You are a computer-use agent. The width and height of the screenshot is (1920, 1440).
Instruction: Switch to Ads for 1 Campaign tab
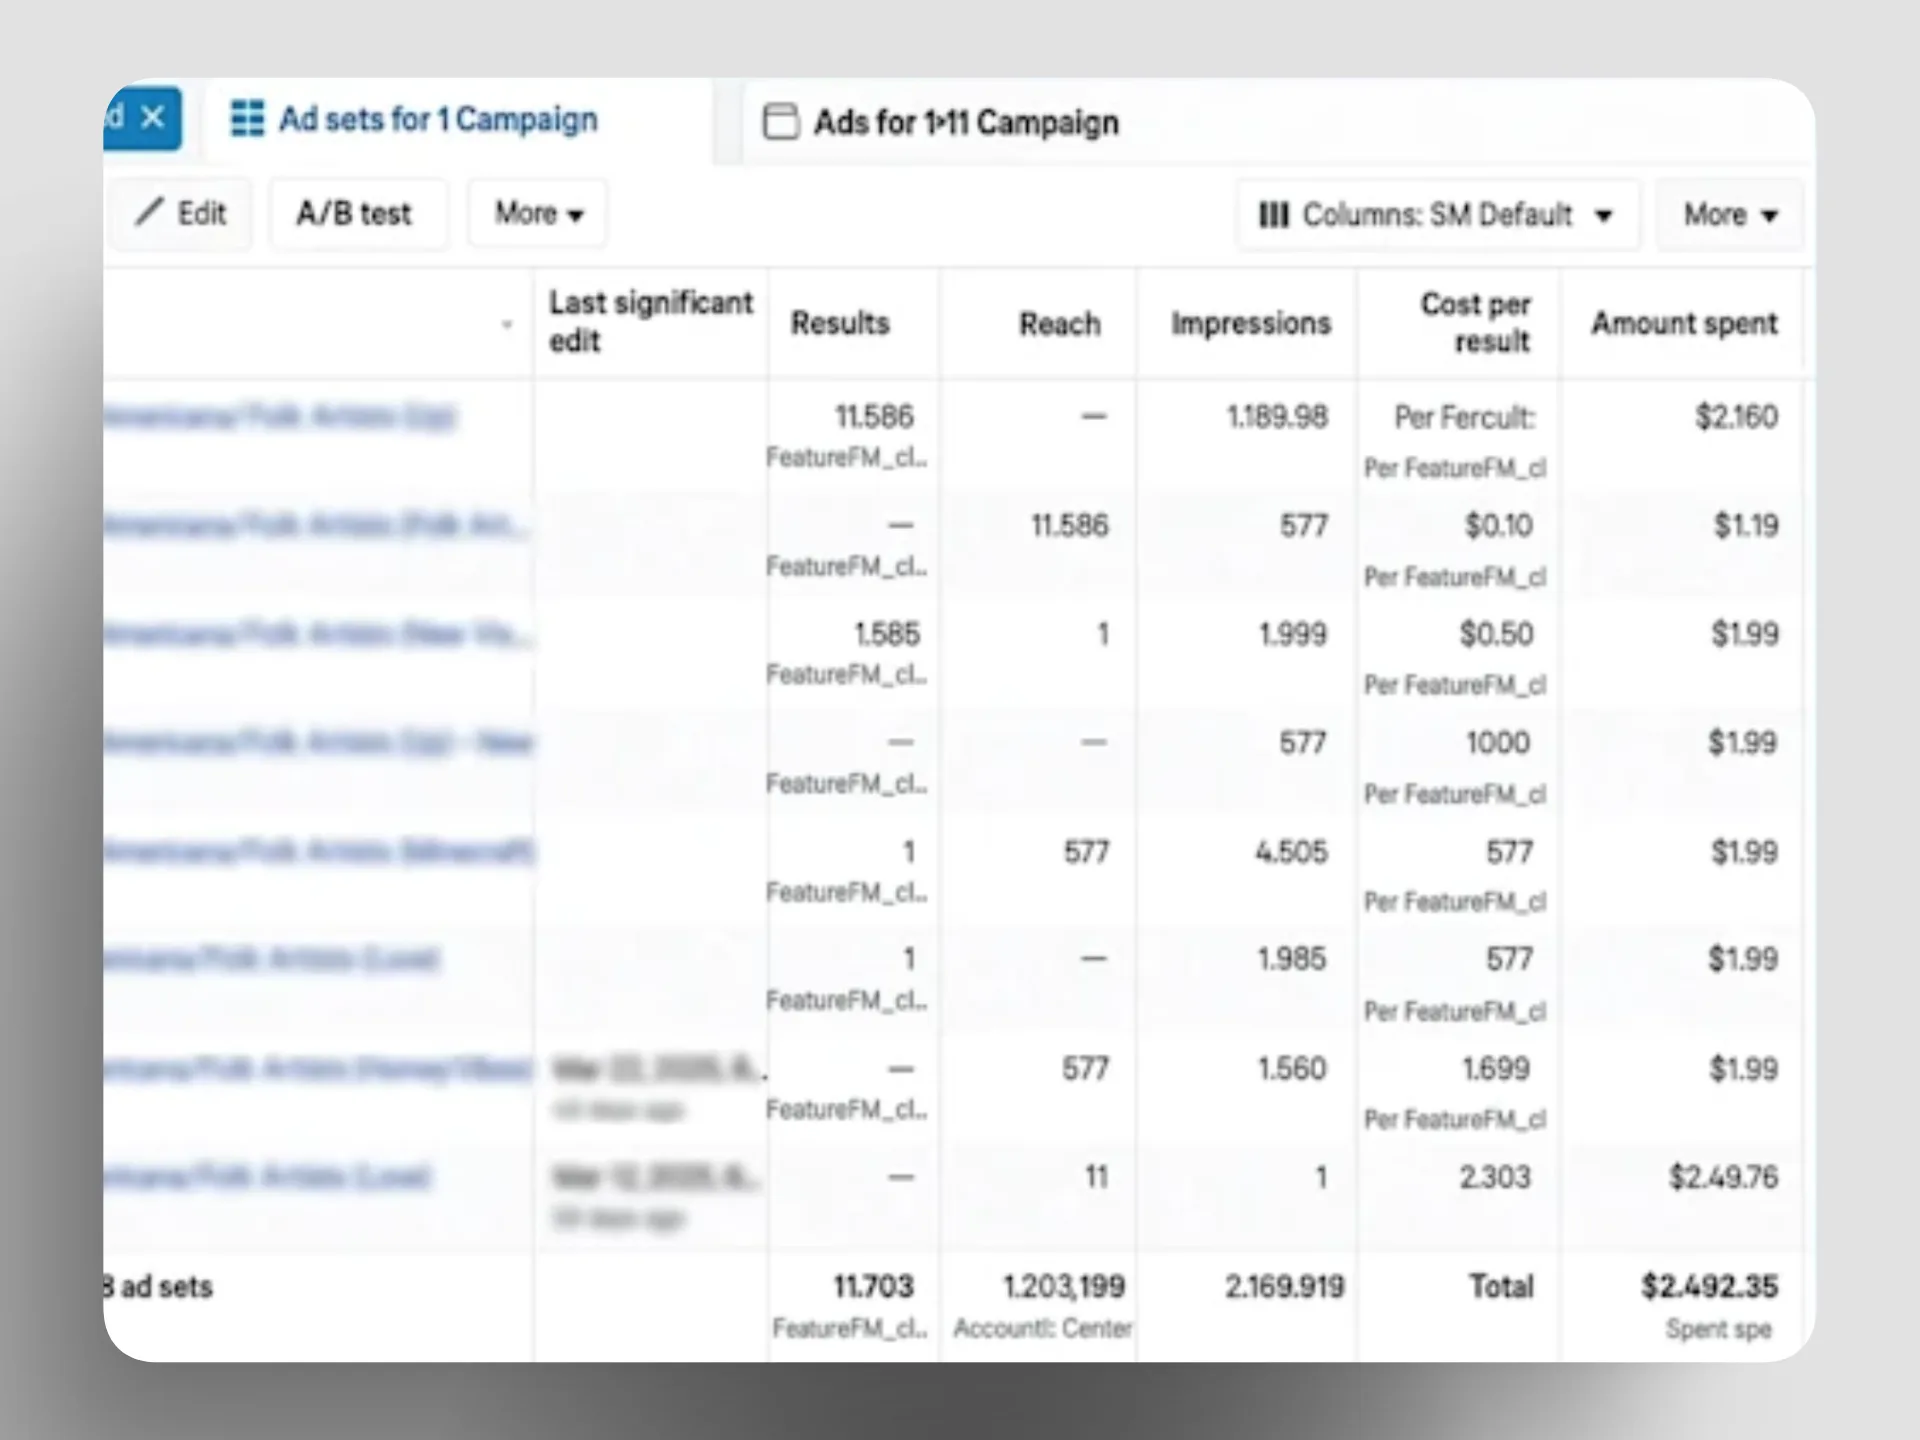940,122
